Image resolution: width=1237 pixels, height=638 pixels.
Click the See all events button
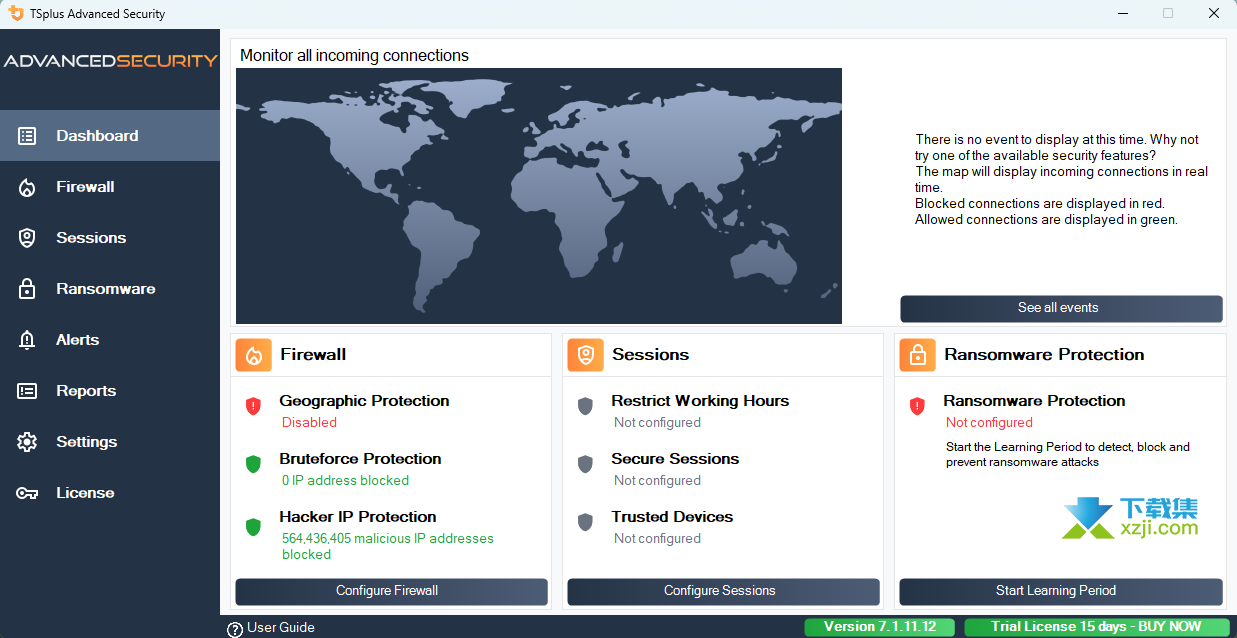[1061, 308]
